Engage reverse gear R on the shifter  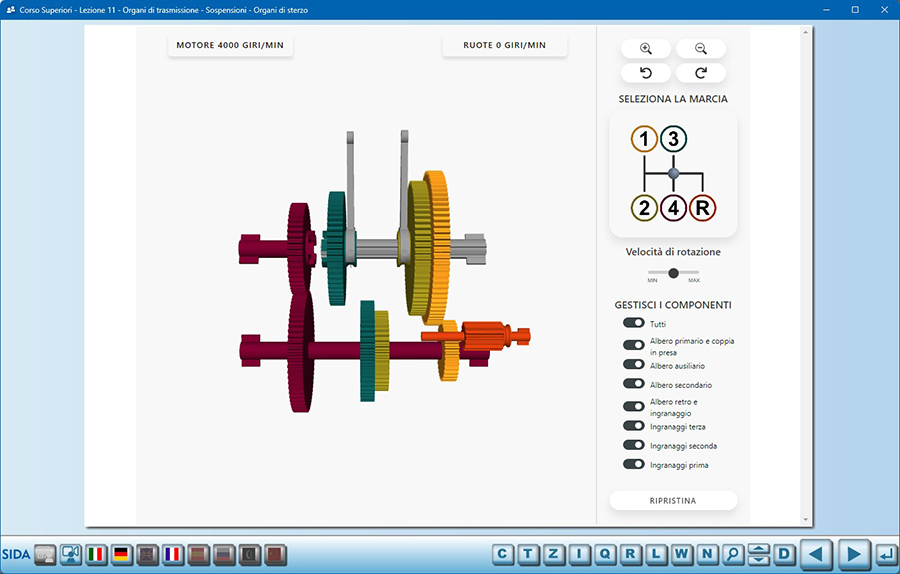[x=703, y=208]
